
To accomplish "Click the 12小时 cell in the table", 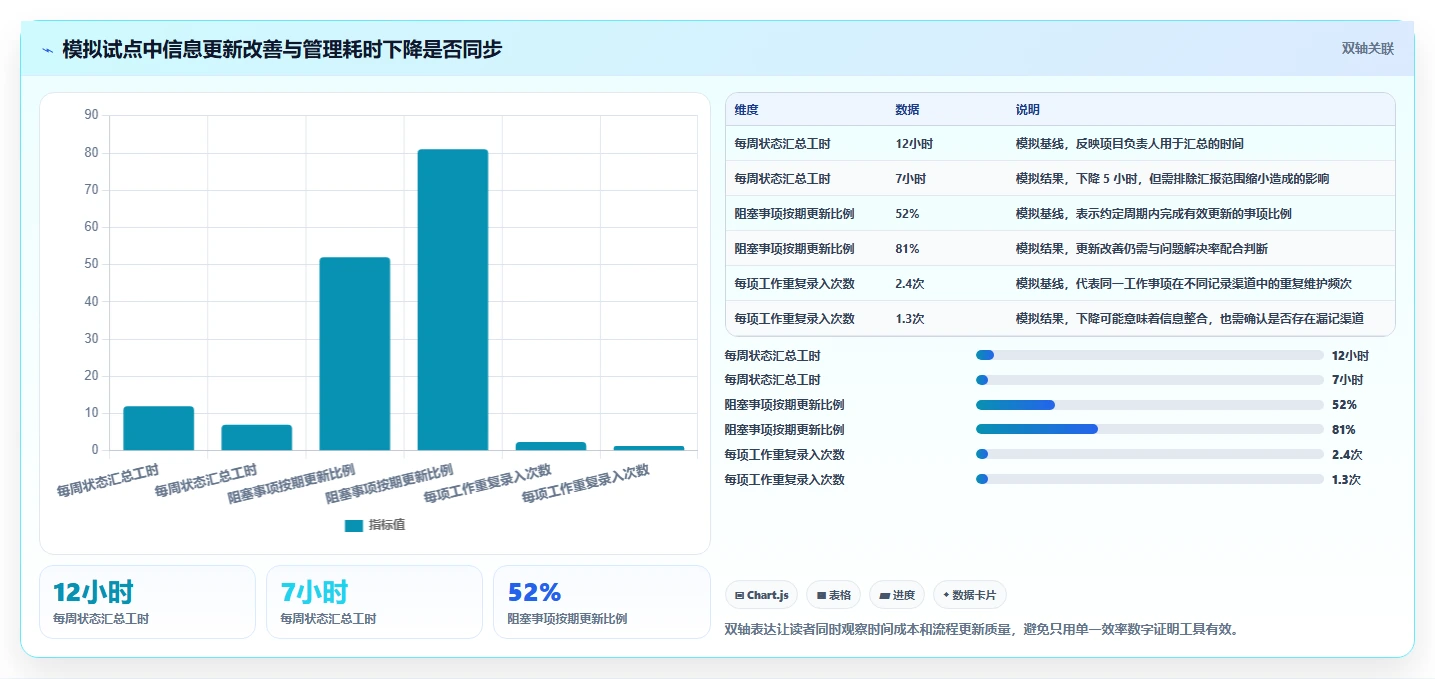I will (914, 144).
